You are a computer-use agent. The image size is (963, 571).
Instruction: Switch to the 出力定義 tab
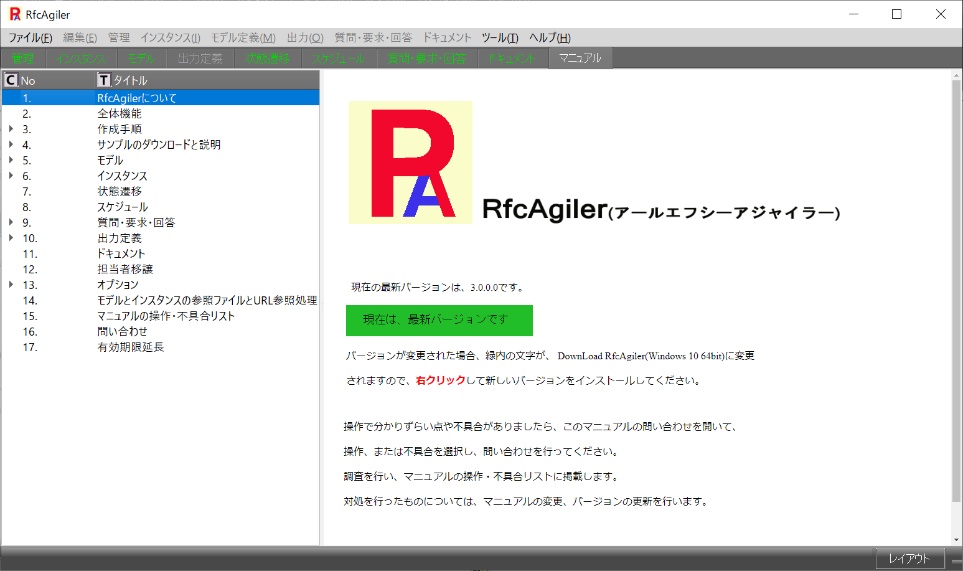(200, 58)
